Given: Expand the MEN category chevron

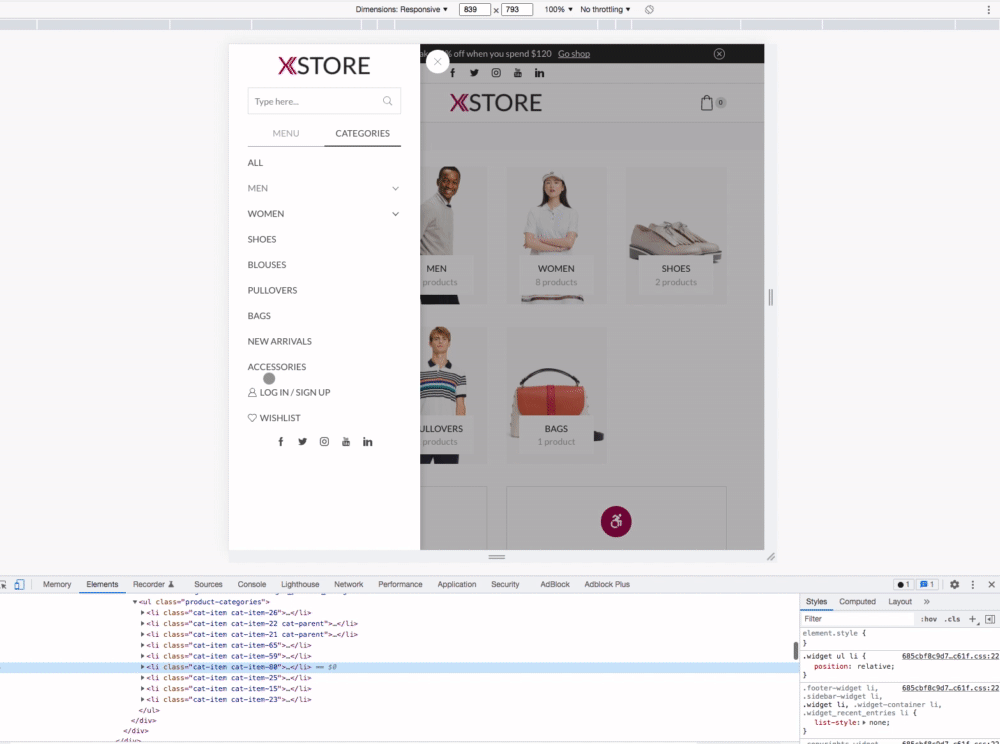Looking at the screenshot, I should click(x=395, y=188).
